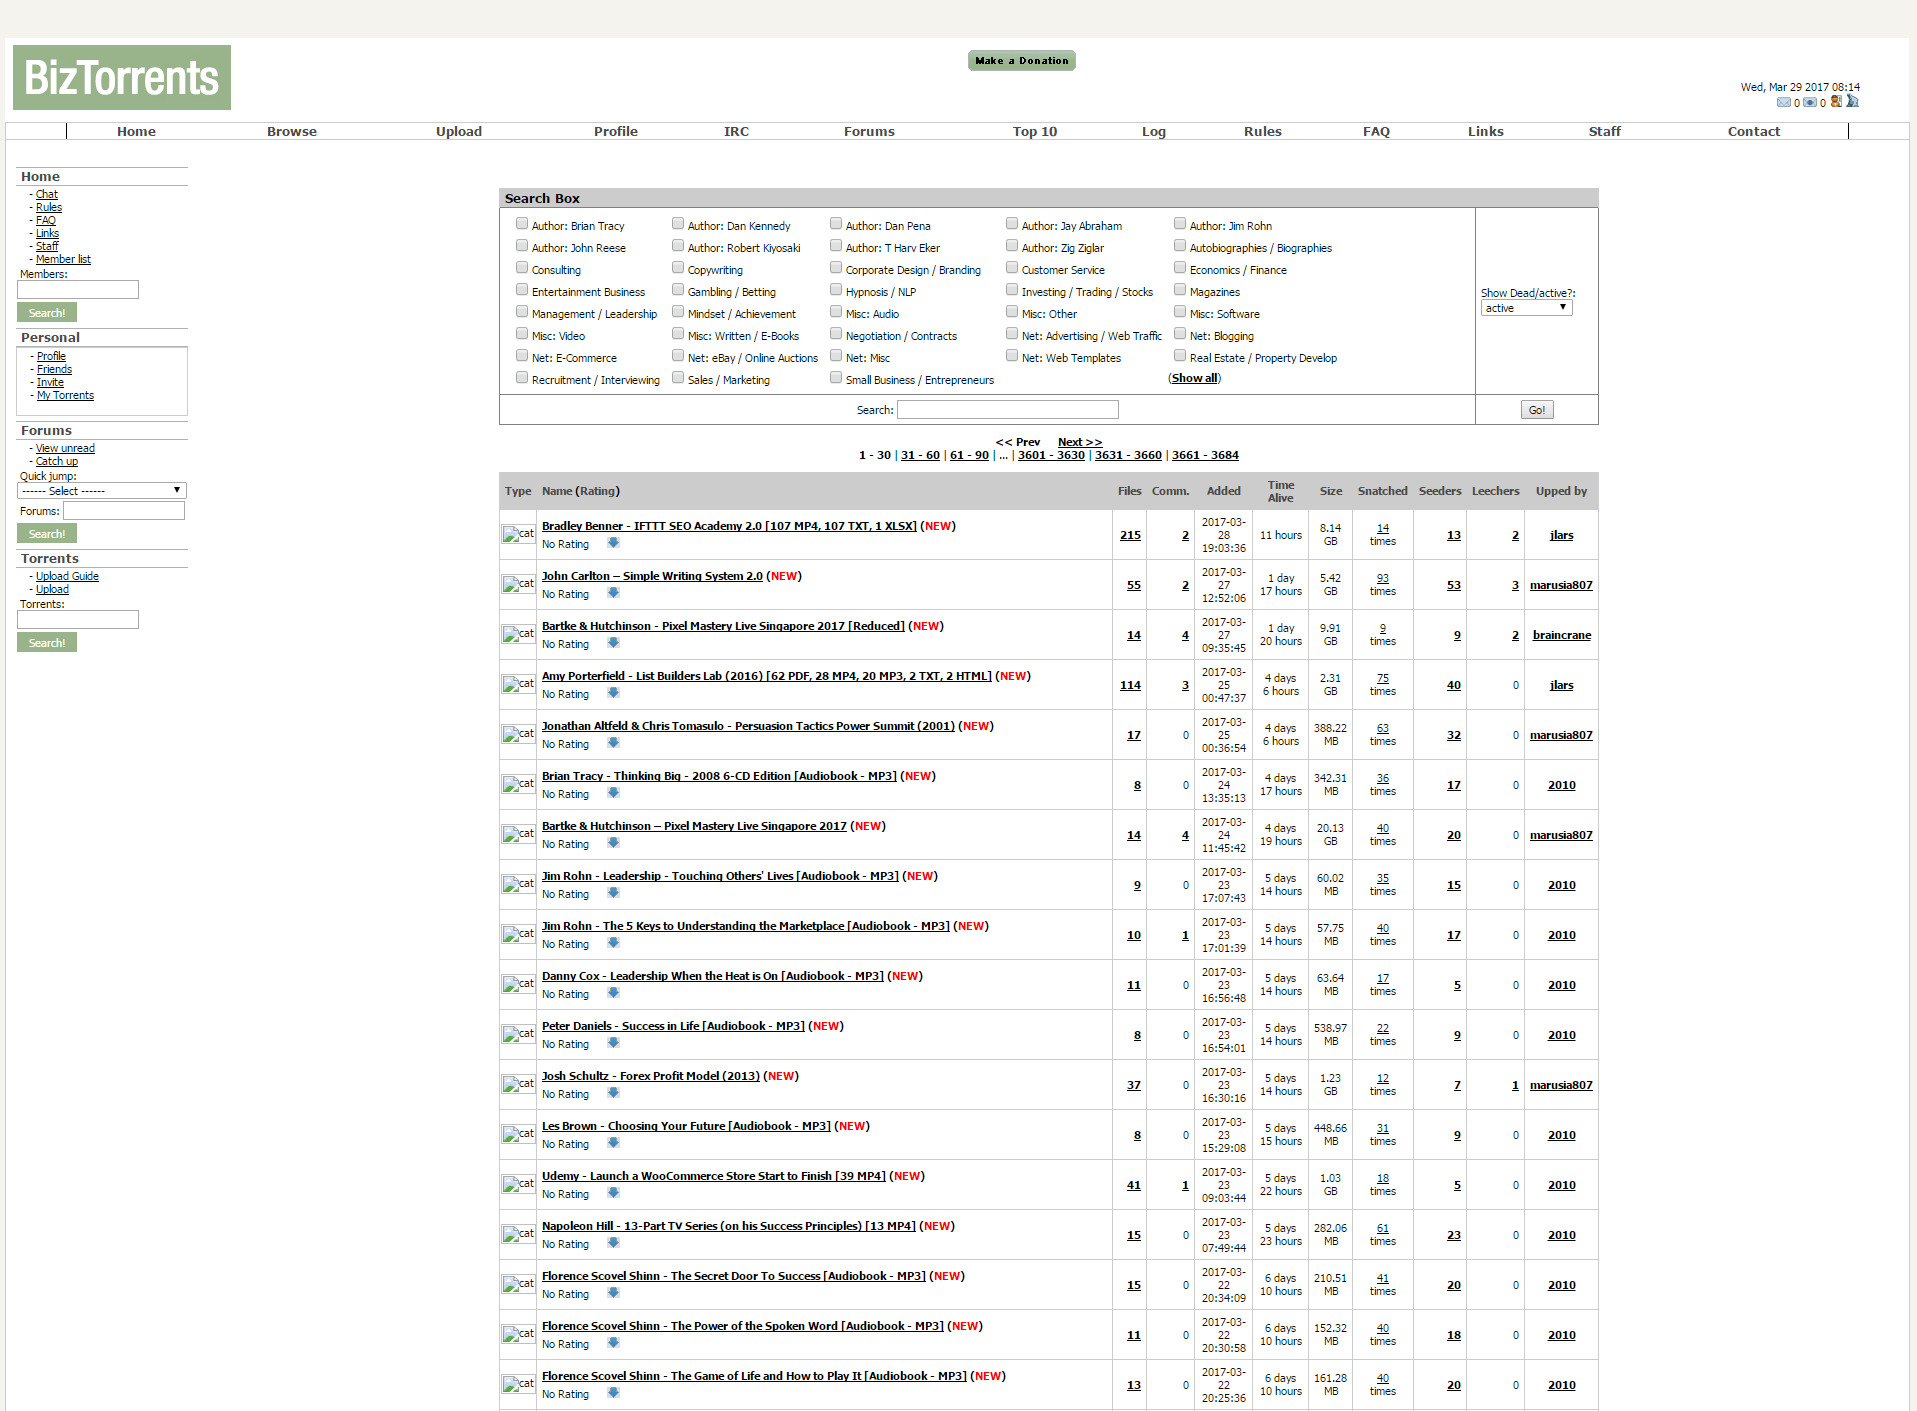The height and width of the screenshot is (1411, 1917).
Task: Click the Go! search button
Action: click(1537, 410)
